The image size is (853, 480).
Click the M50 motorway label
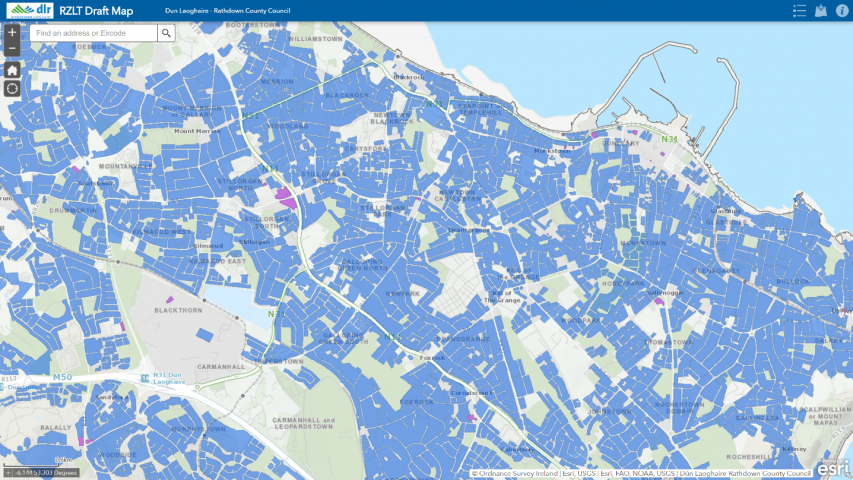(62, 377)
